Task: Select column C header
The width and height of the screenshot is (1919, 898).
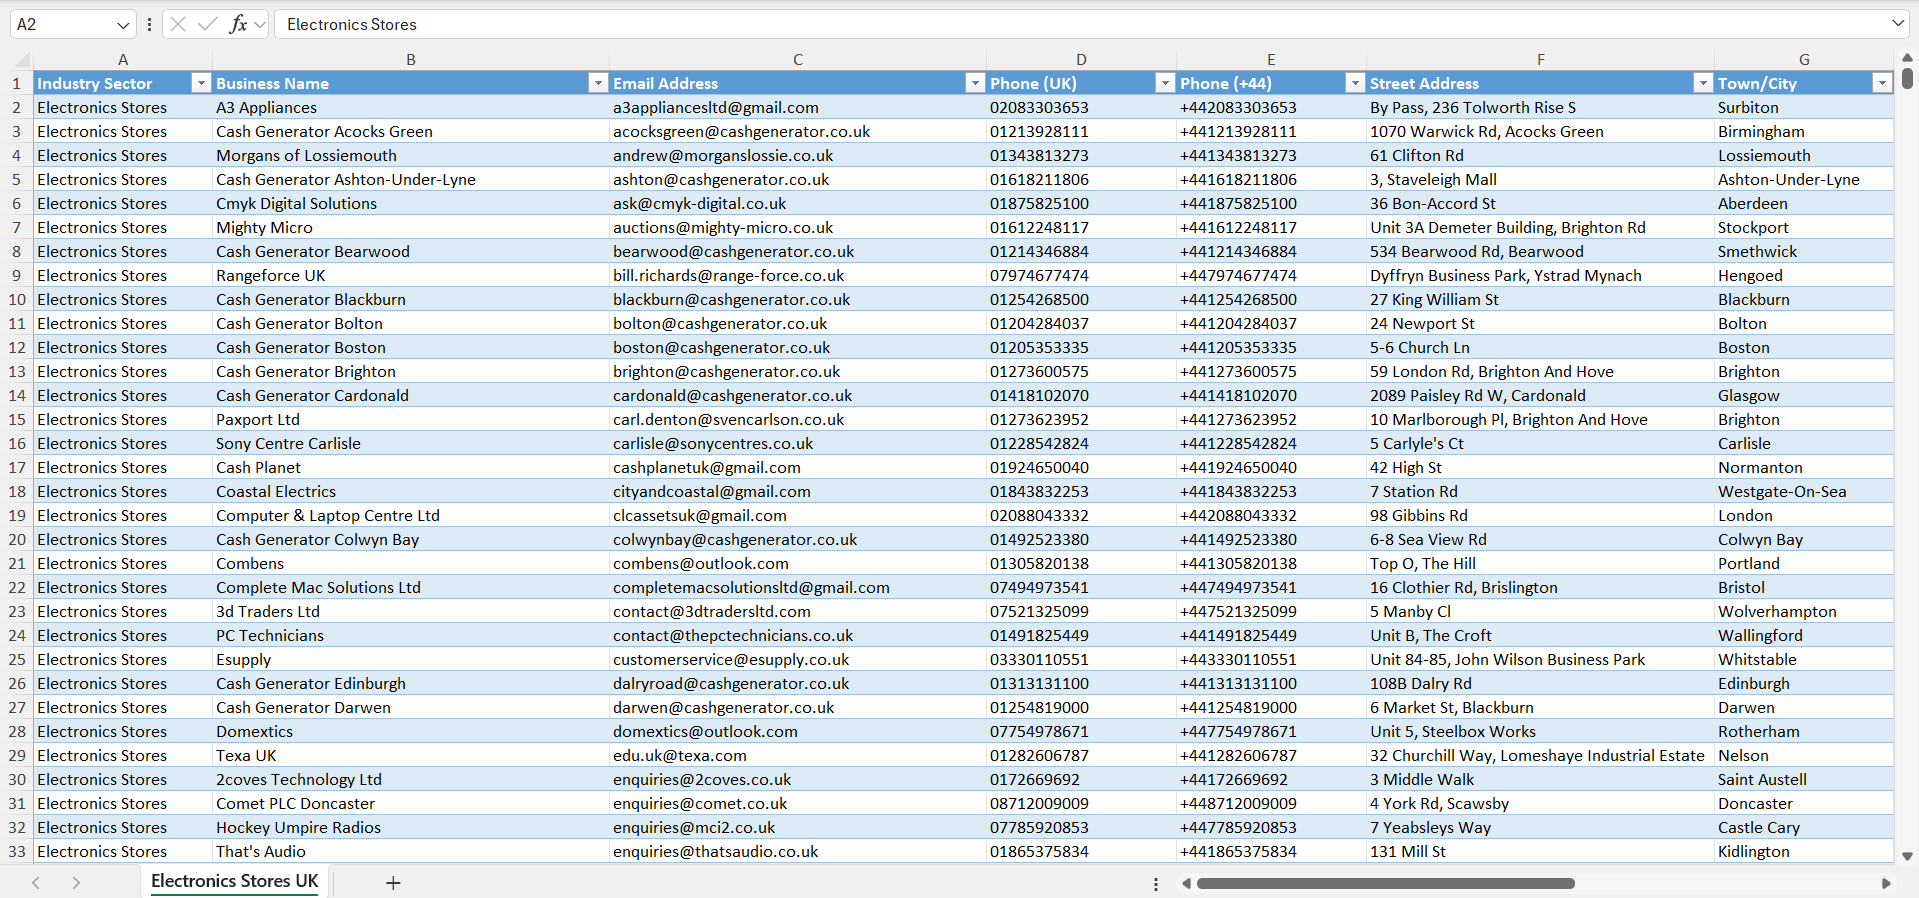Action: coord(798,60)
